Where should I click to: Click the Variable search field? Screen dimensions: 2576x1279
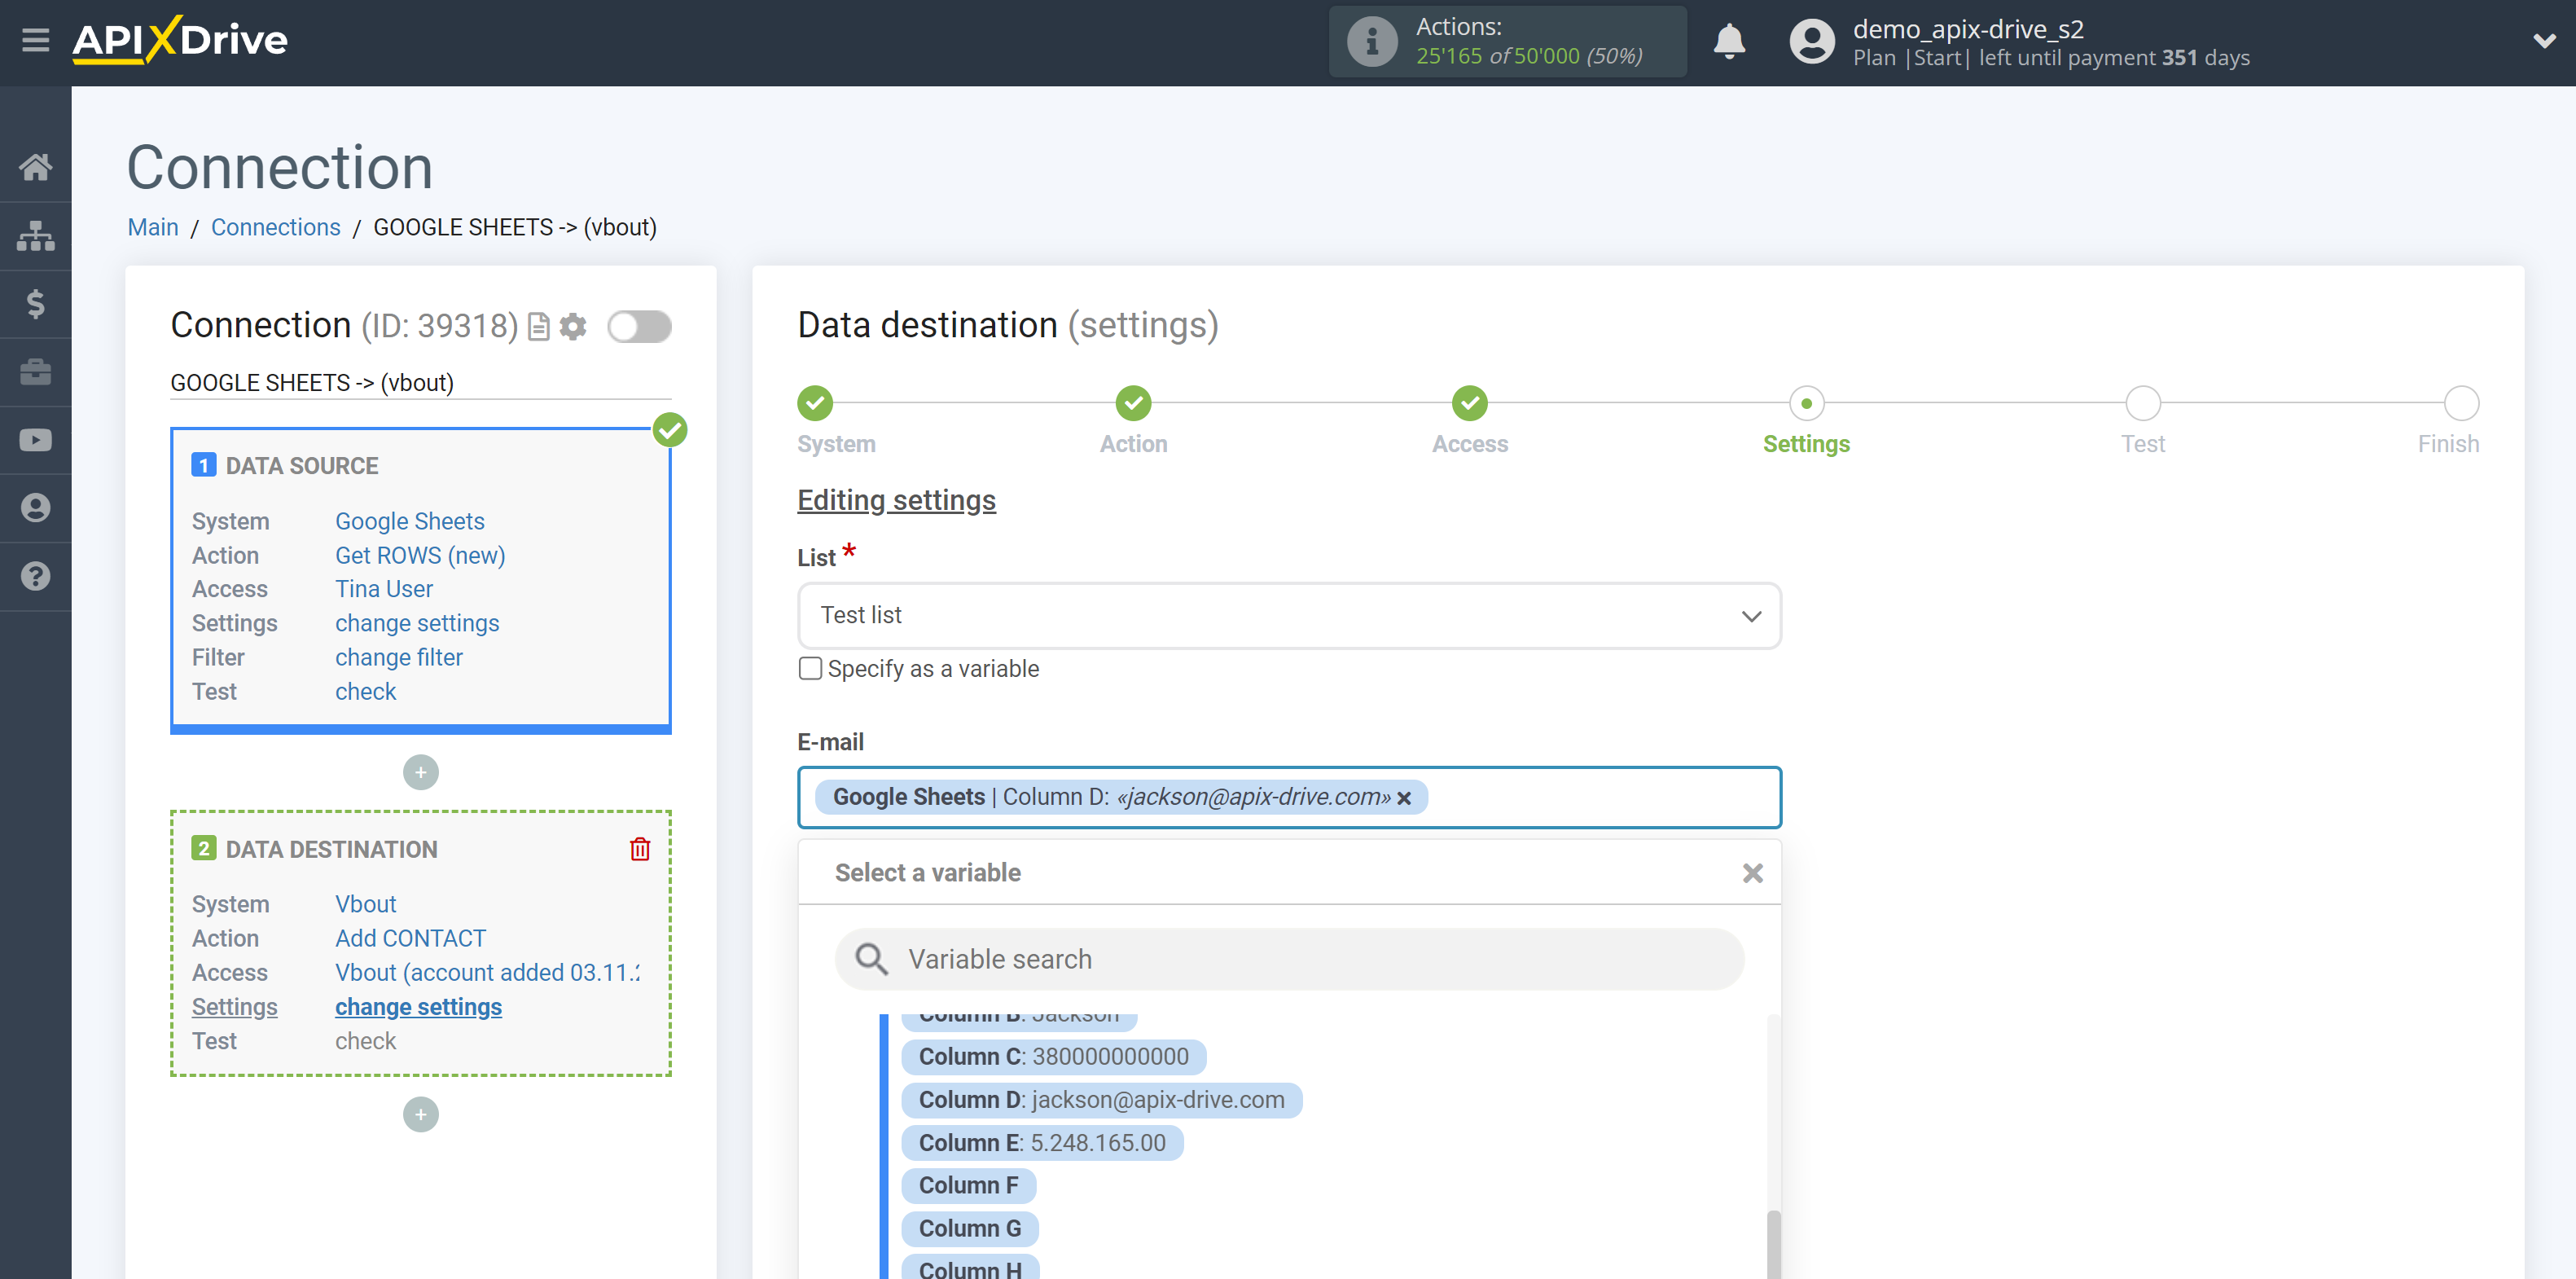(x=1289, y=959)
